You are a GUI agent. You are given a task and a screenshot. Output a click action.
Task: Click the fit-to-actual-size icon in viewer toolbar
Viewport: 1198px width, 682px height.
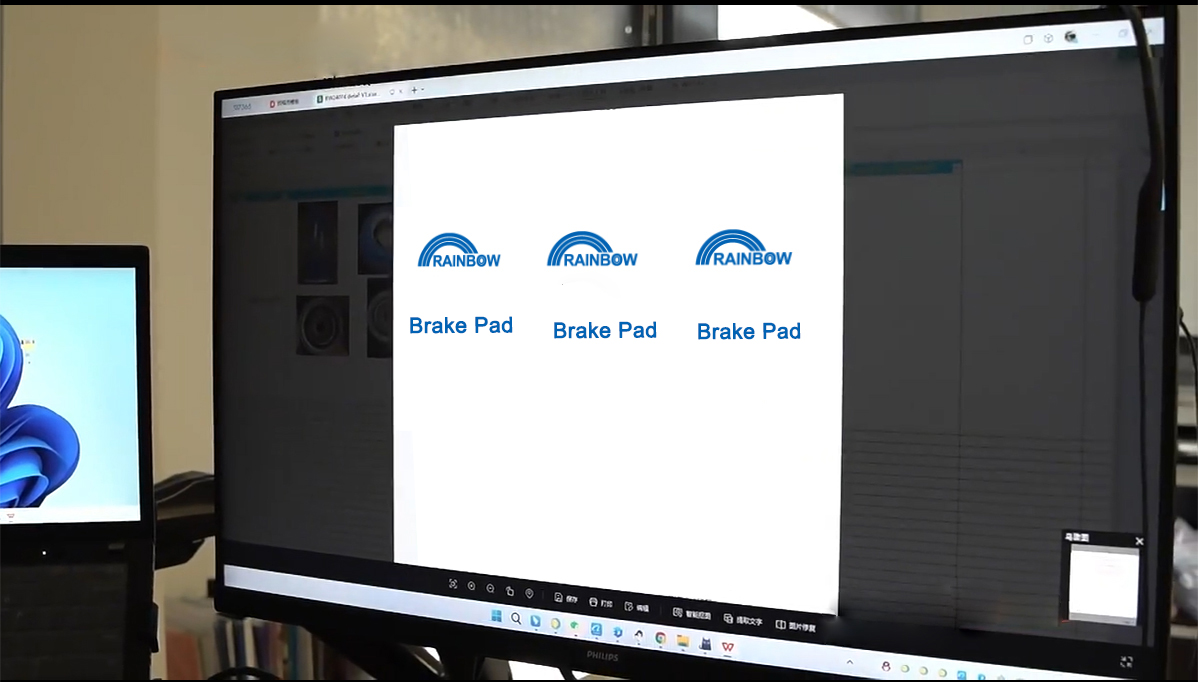point(453,583)
